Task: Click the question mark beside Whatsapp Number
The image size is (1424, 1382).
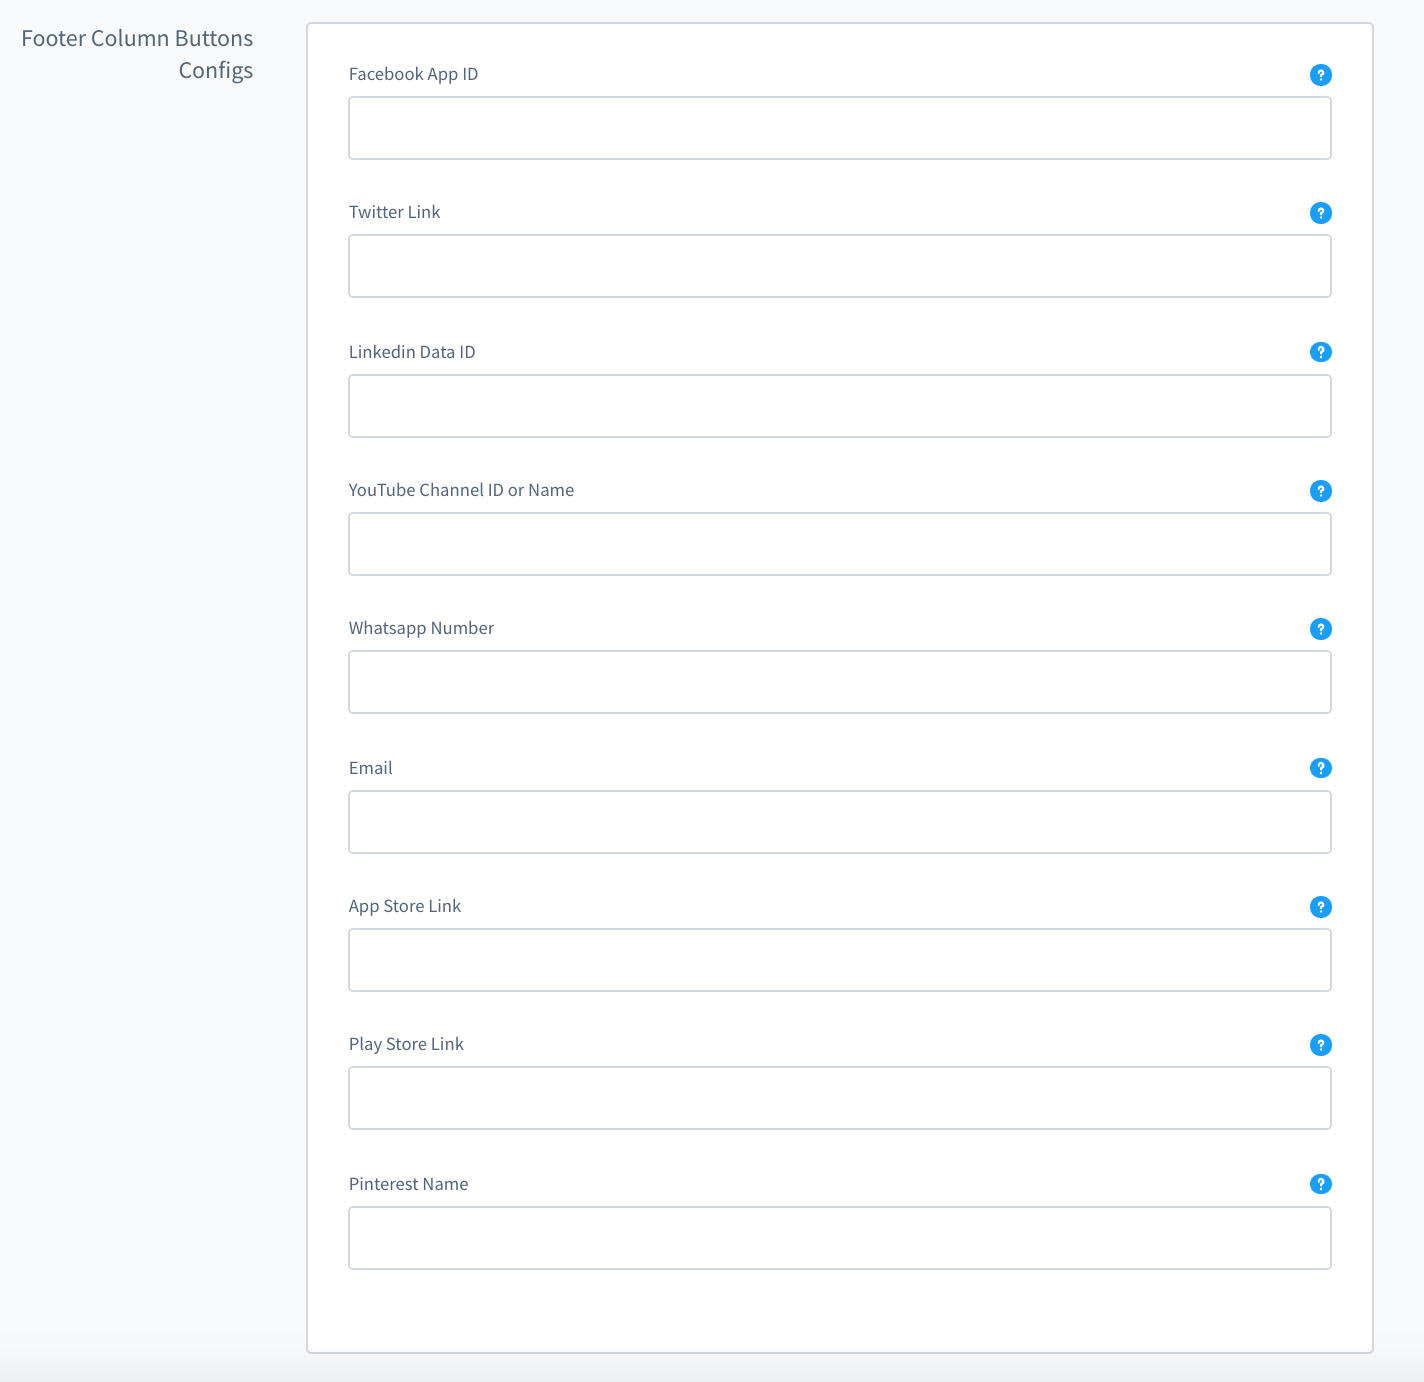Action: (1320, 629)
